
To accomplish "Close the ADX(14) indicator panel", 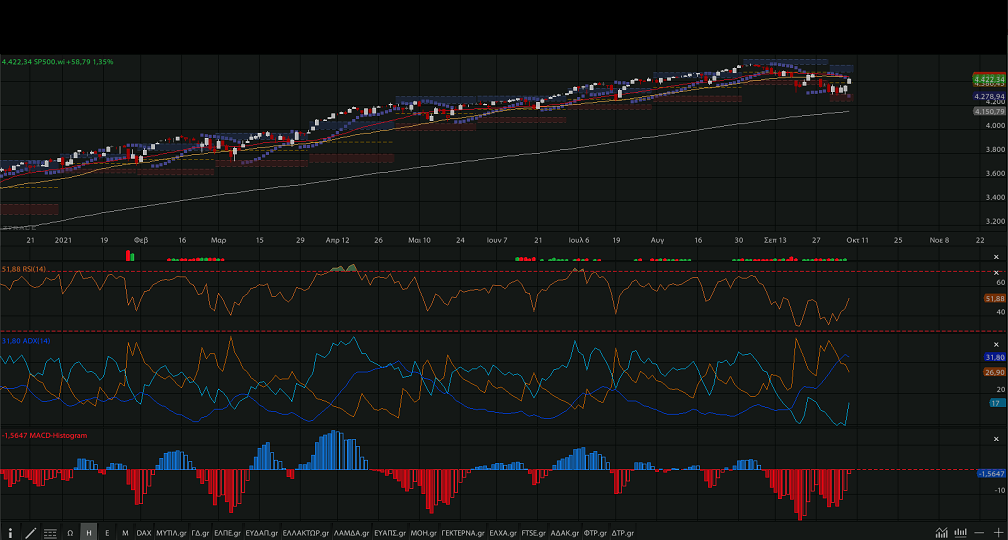I will [997, 345].
